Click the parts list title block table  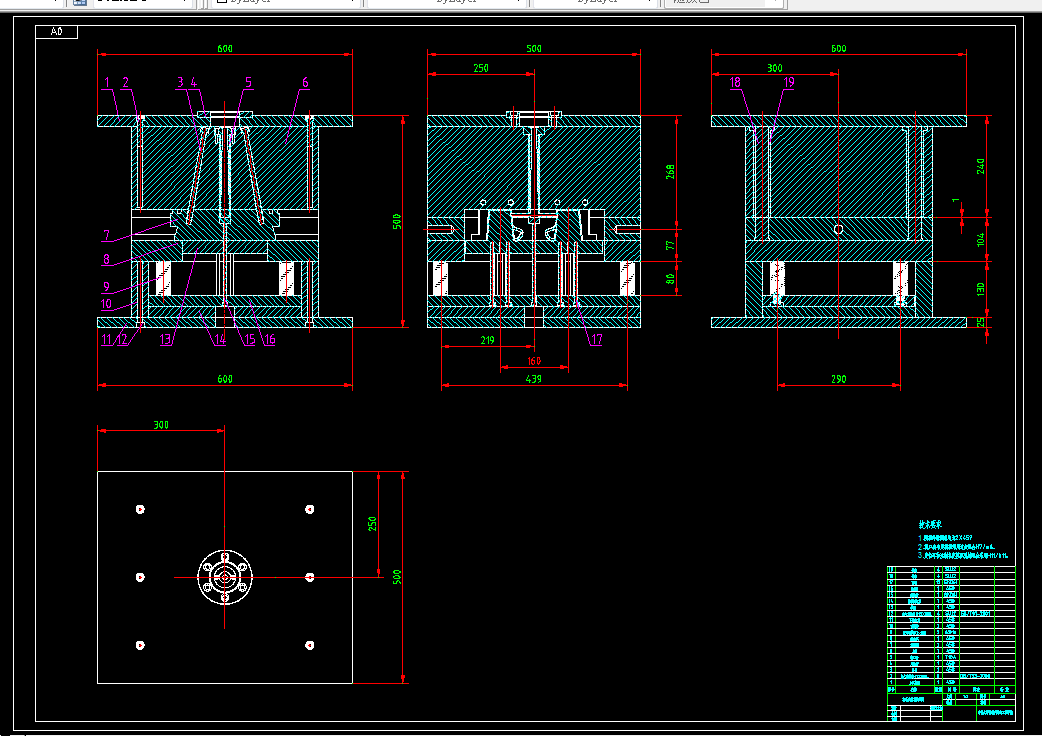[x=951, y=643]
